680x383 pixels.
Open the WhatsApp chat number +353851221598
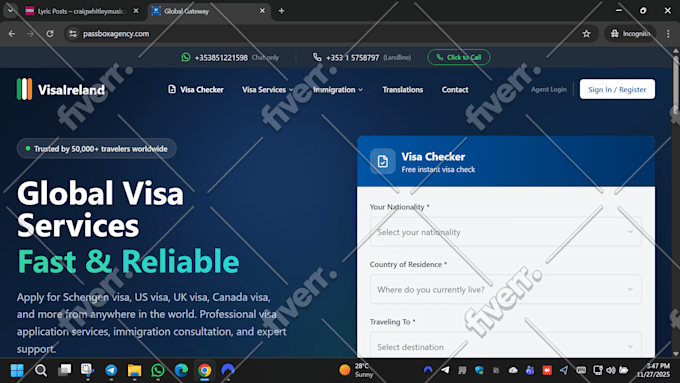(x=221, y=57)
